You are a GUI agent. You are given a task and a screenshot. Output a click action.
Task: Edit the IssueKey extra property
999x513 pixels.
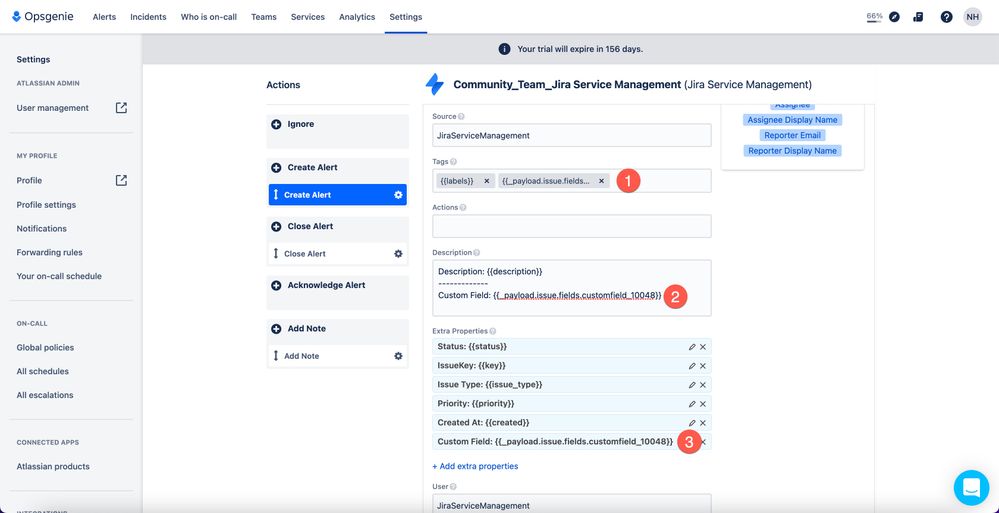pyautogui.click(x=692, y=366)
